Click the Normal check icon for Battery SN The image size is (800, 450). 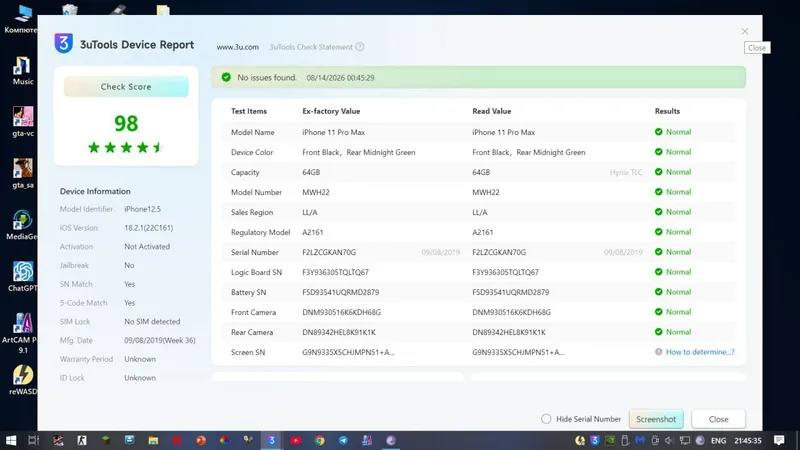659,292
